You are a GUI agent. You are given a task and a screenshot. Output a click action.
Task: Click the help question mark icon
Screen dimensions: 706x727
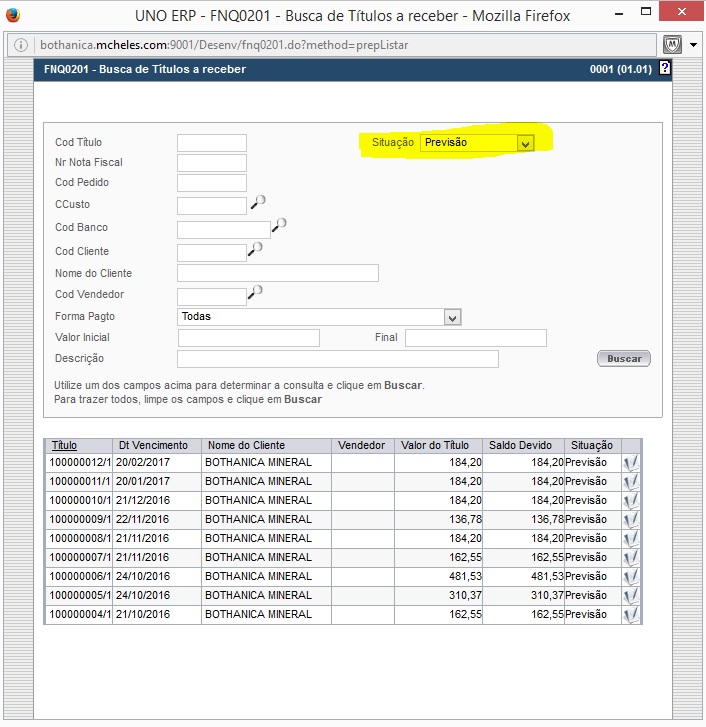(665, 69)
